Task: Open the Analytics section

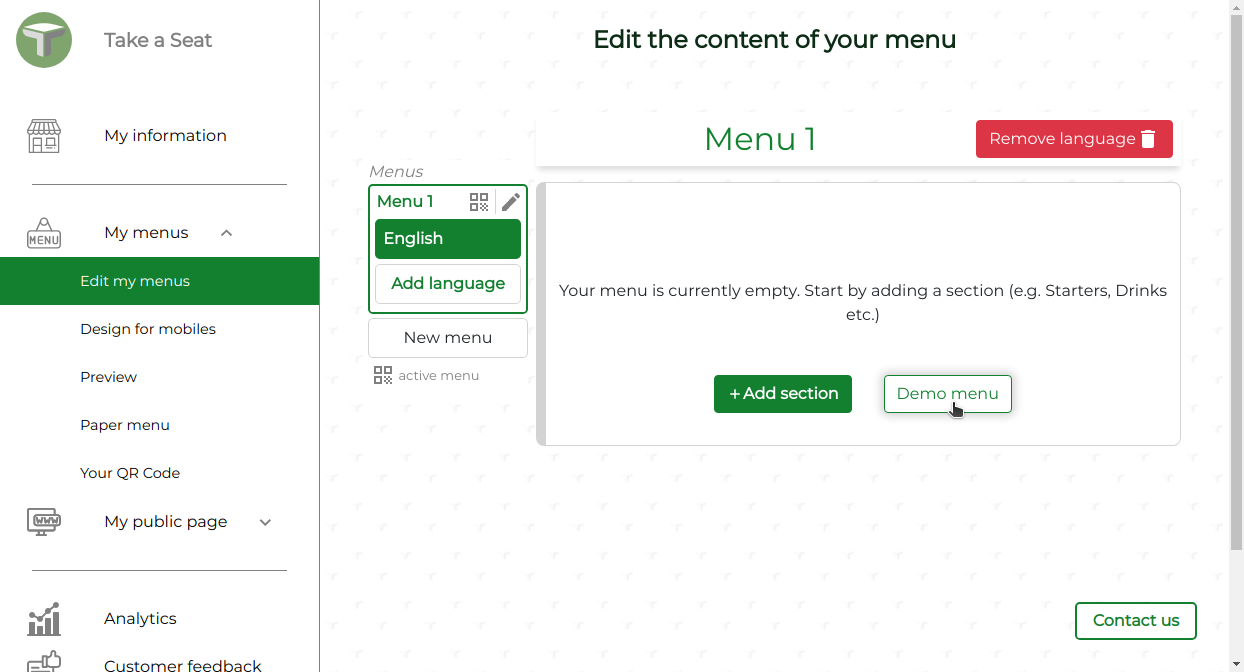Action: coord(140,619)
